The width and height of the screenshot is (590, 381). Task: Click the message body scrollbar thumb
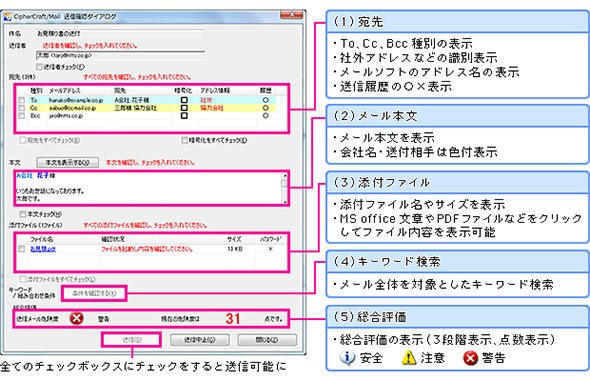[284, 183]
